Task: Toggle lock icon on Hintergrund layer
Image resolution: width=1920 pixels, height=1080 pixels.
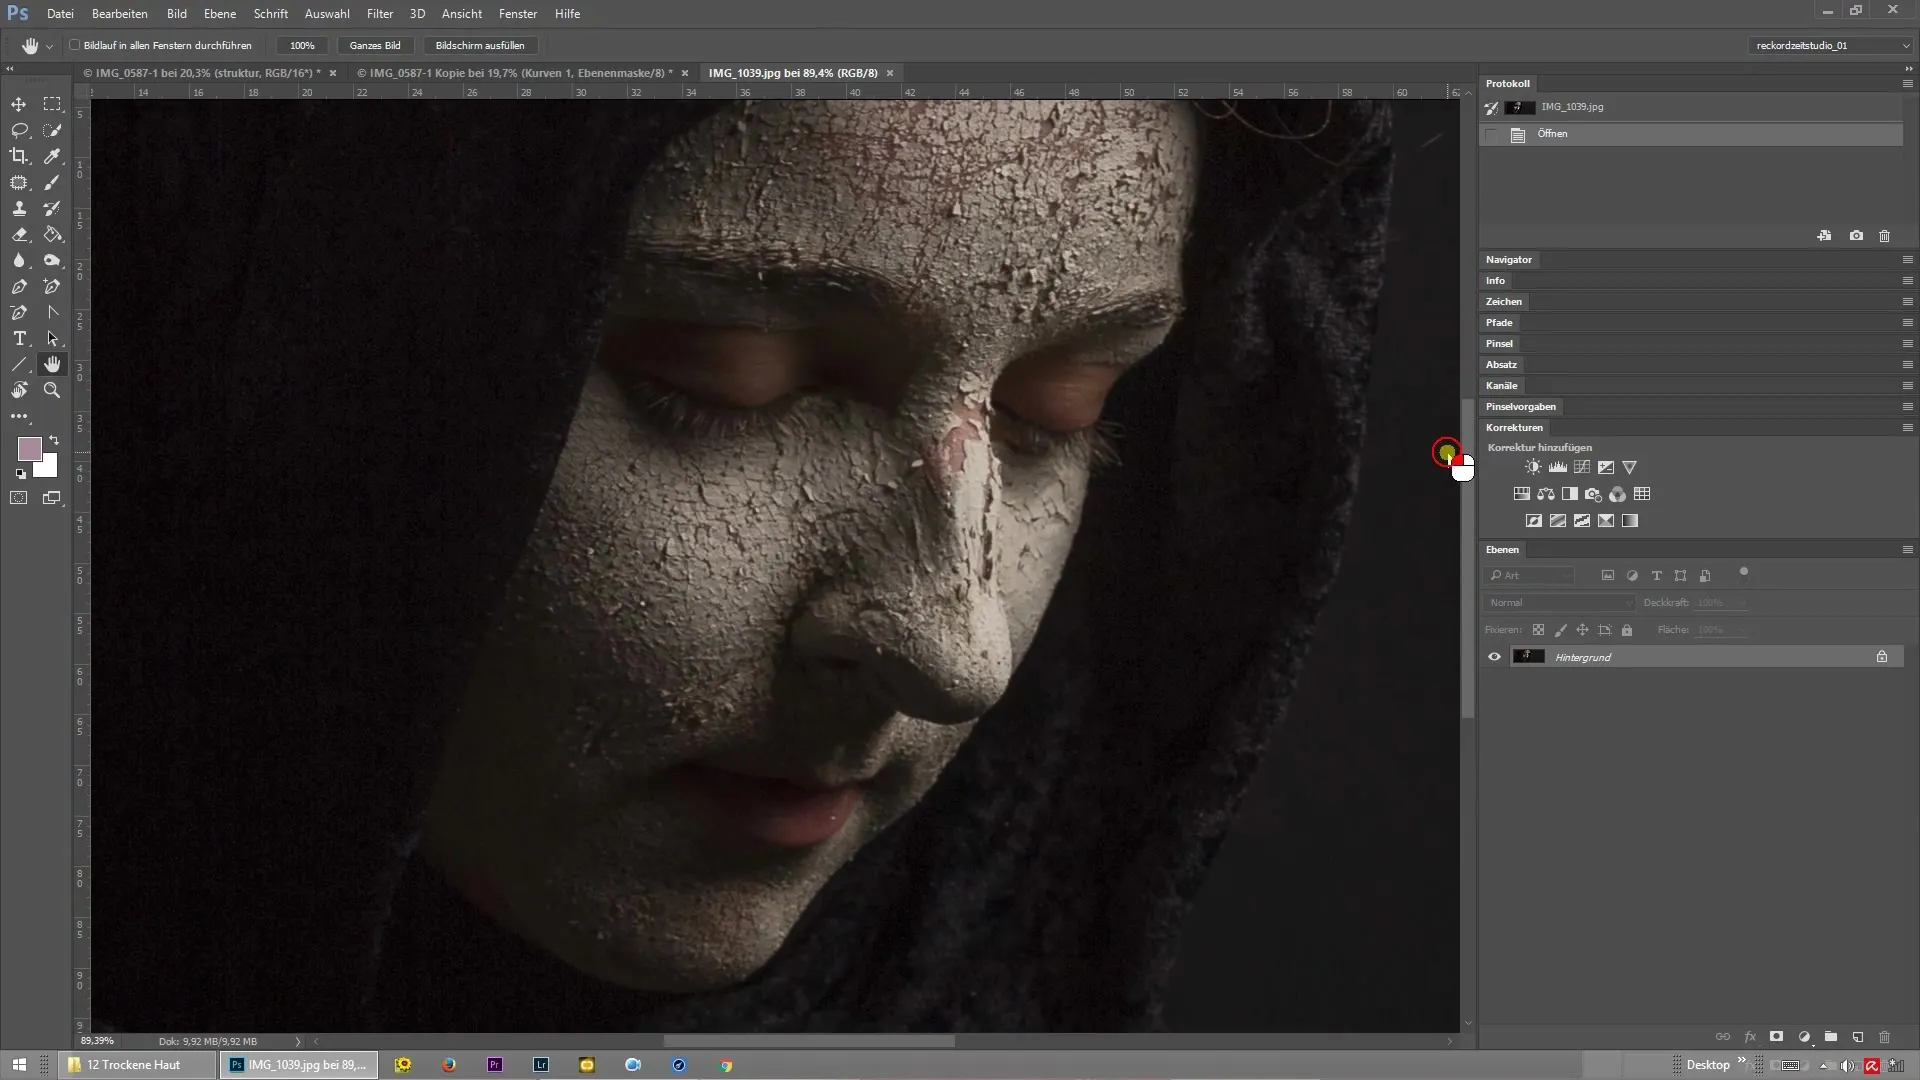Action: (x=1881, y=657)
